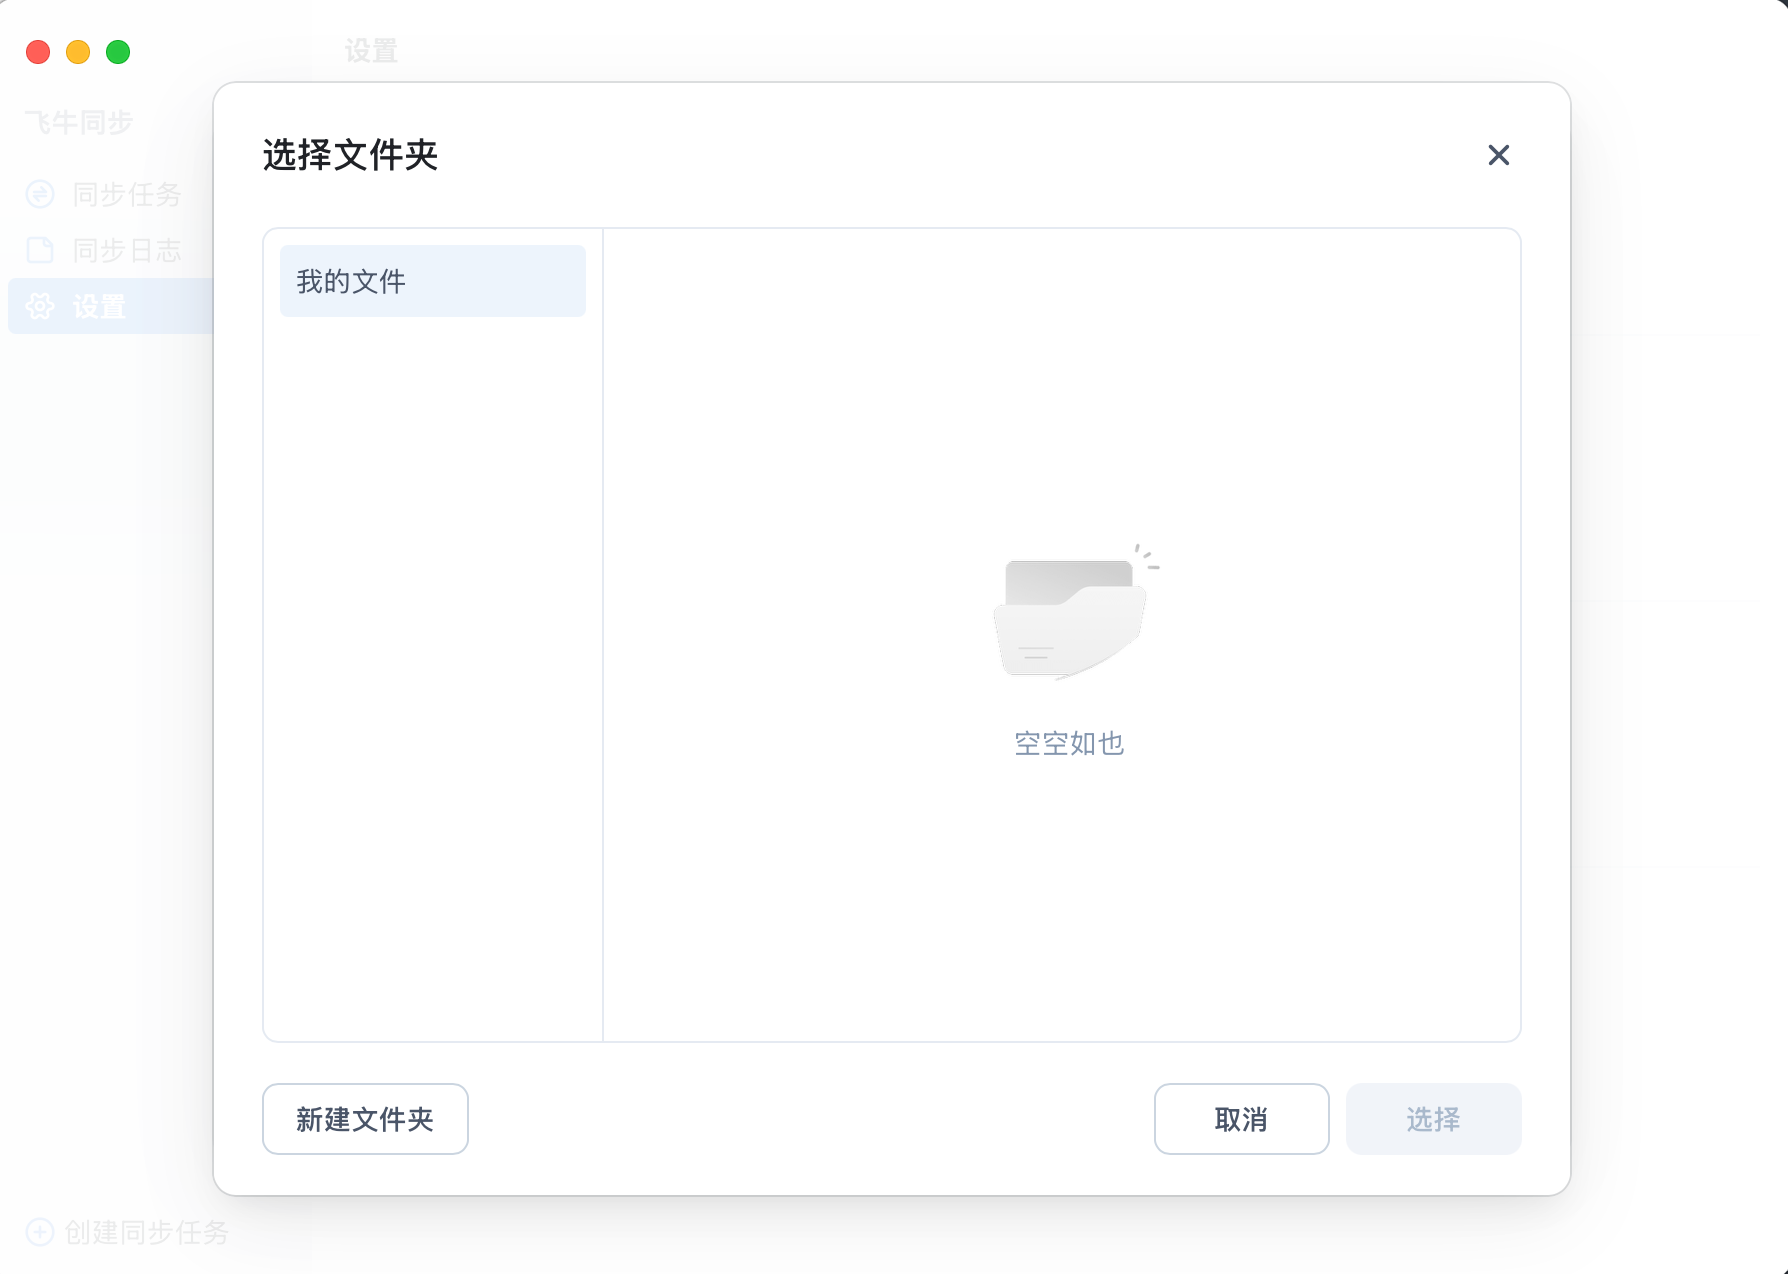Screen dimensions: 1788x1274
Task: Click the 选择 confirm button
Action: pyautogui.click(x=1433, y=1119)
